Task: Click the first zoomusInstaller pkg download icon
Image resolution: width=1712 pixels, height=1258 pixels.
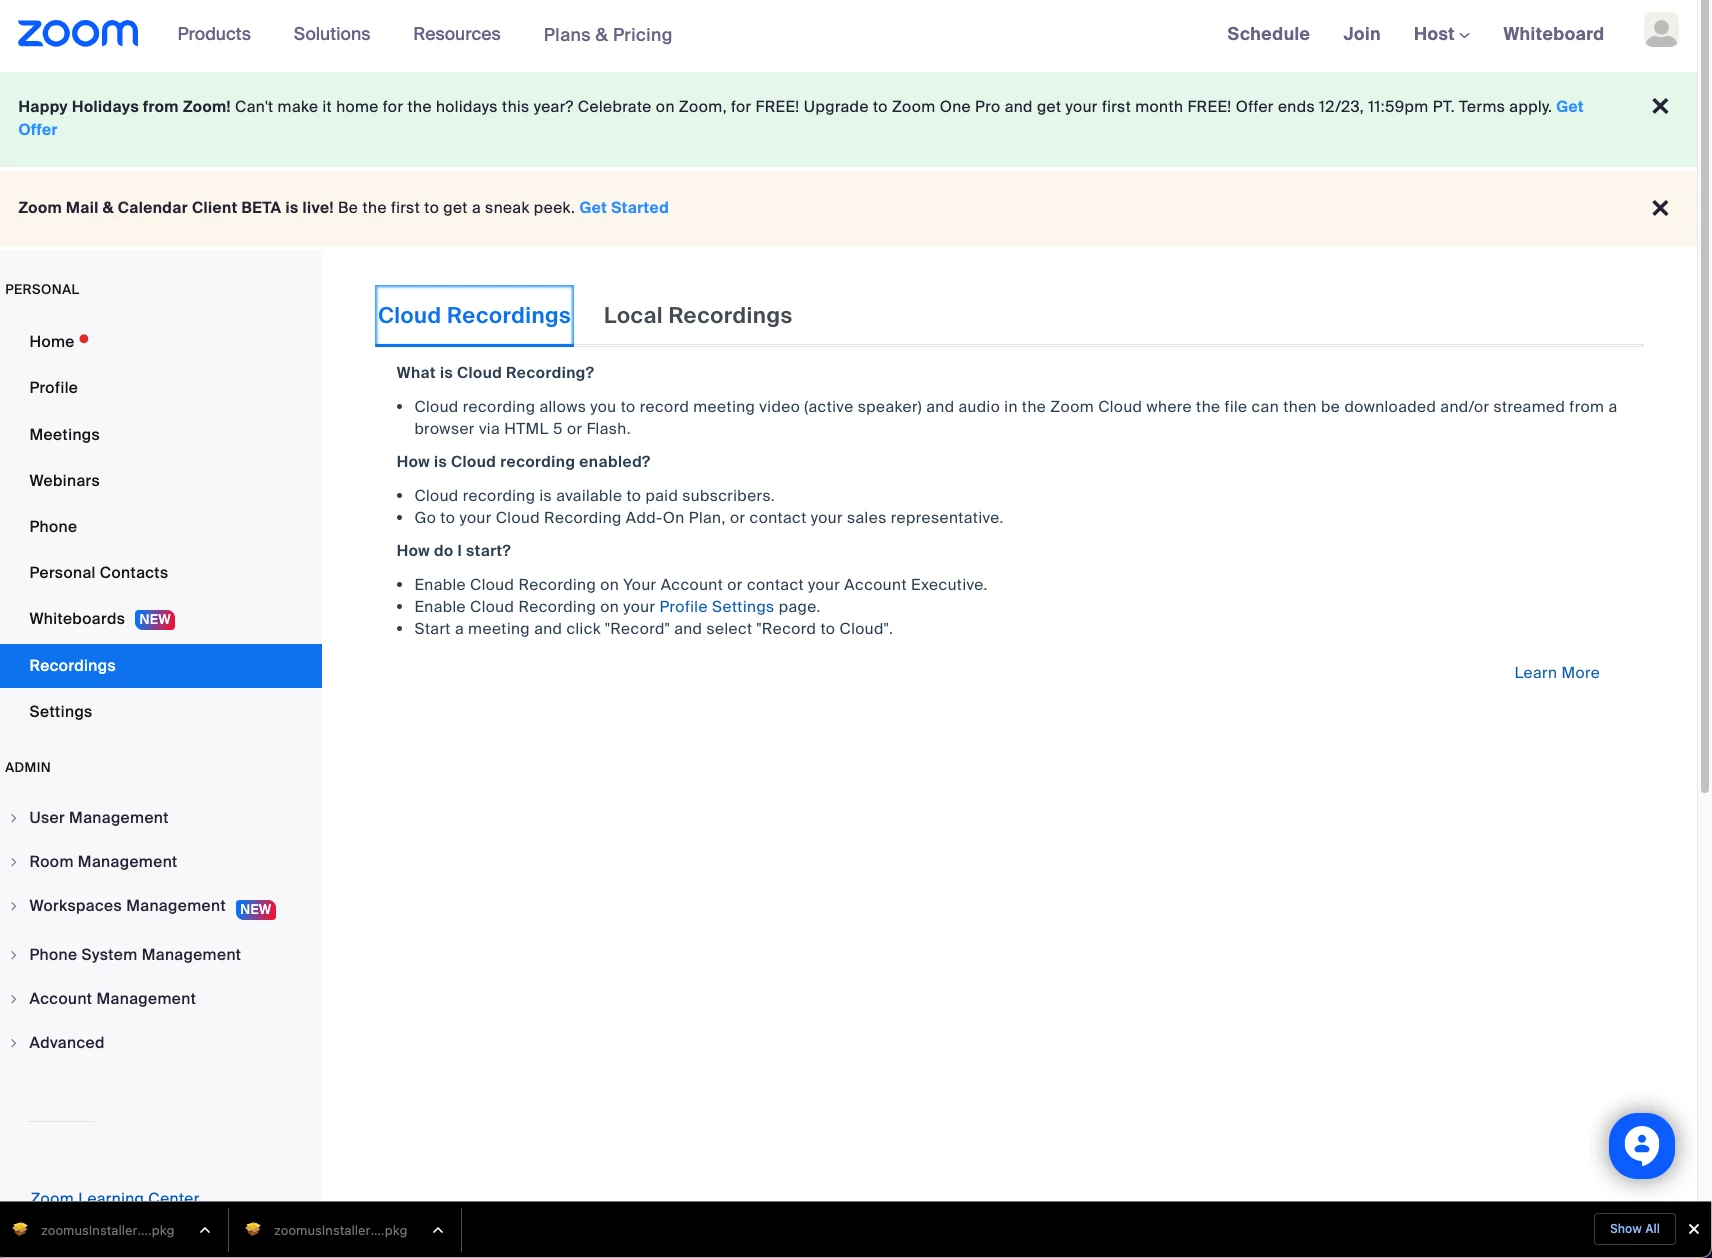Action: point(20,1229)
